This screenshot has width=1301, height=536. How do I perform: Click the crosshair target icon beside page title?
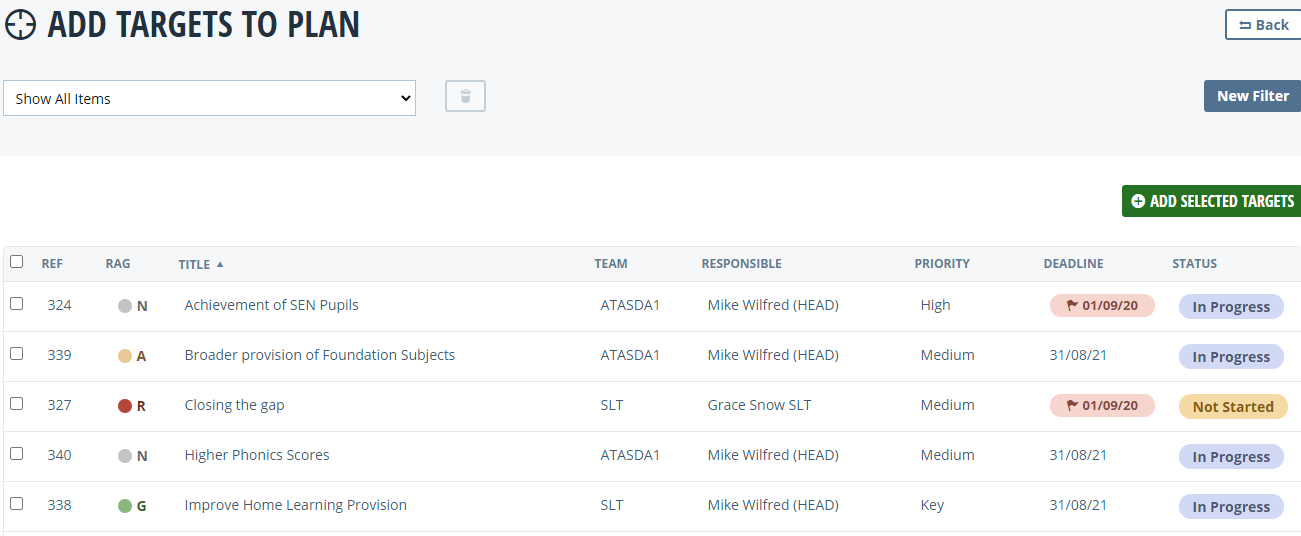point(20,24)
